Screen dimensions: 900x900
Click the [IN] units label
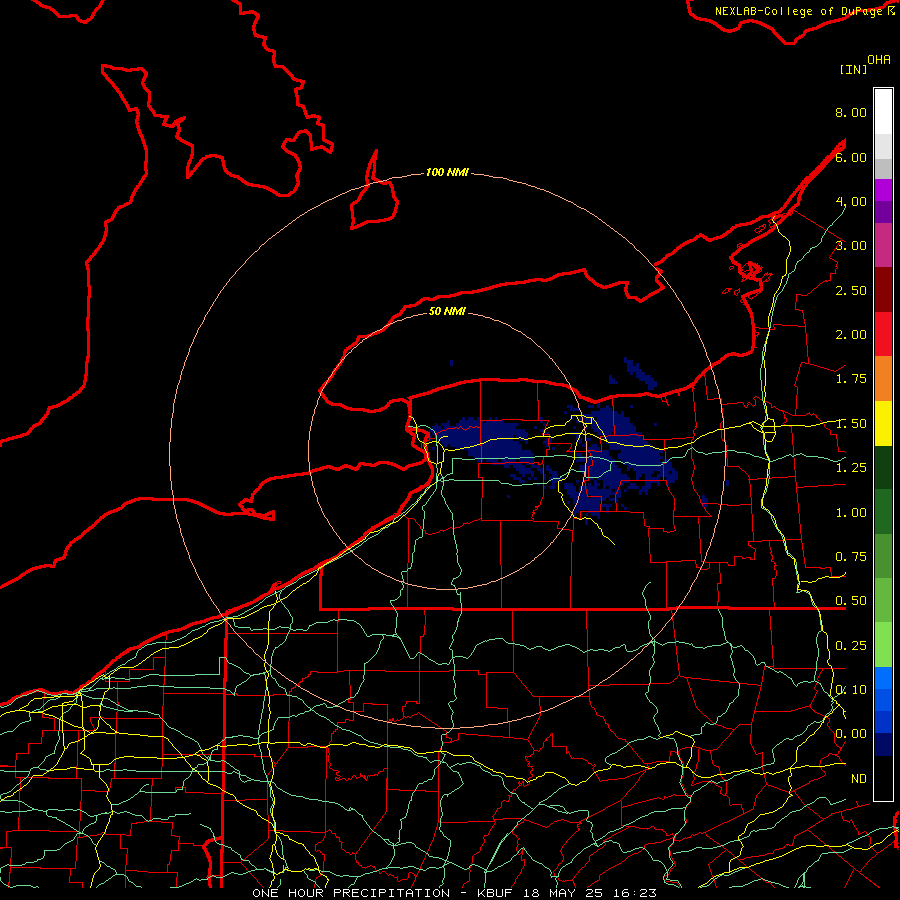coord(853,69)
